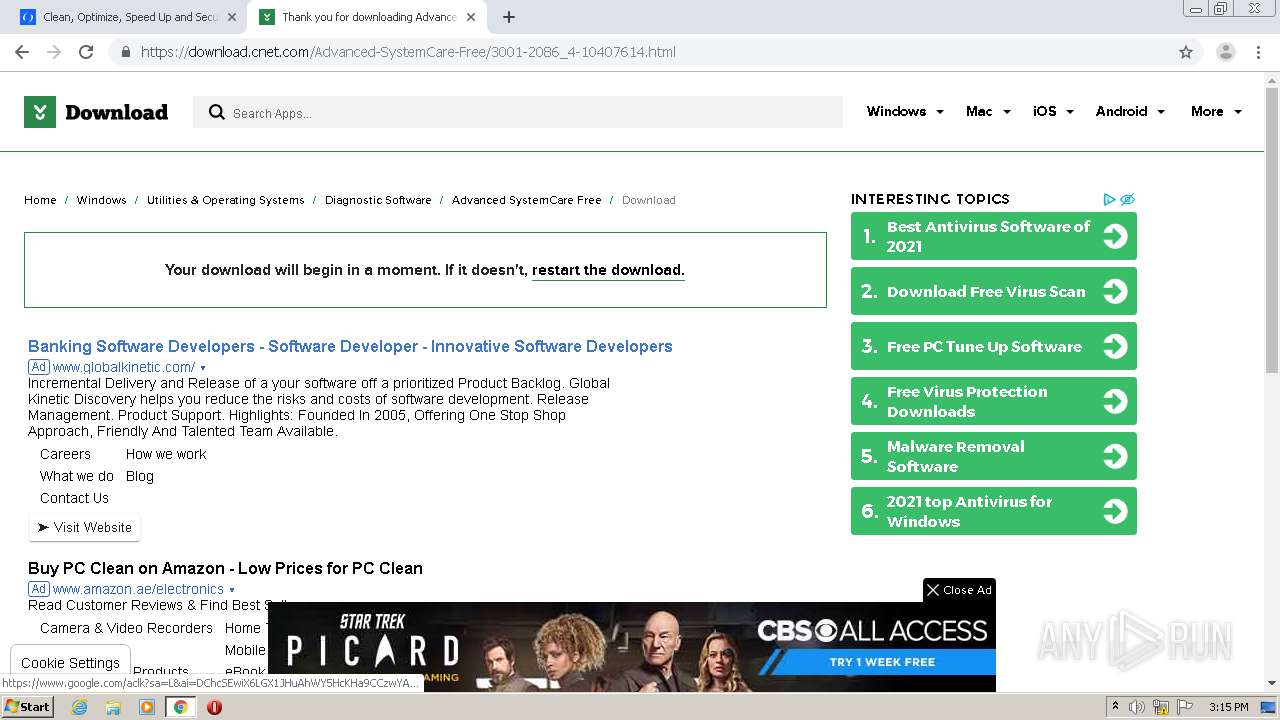Open Advanced SystemCare Free breadcrumb
Image resolution: width=1280 pixels, height=720 pixels.
526,200
